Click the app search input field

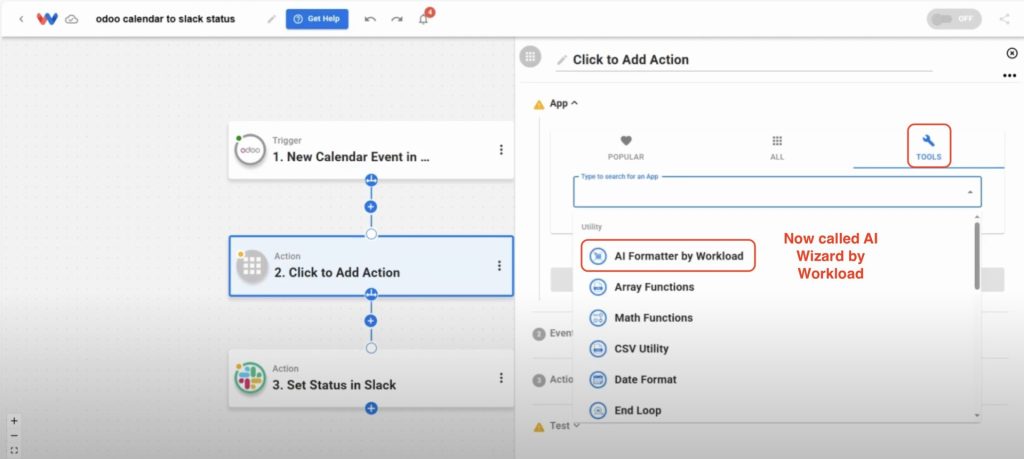tap(776, 193)
